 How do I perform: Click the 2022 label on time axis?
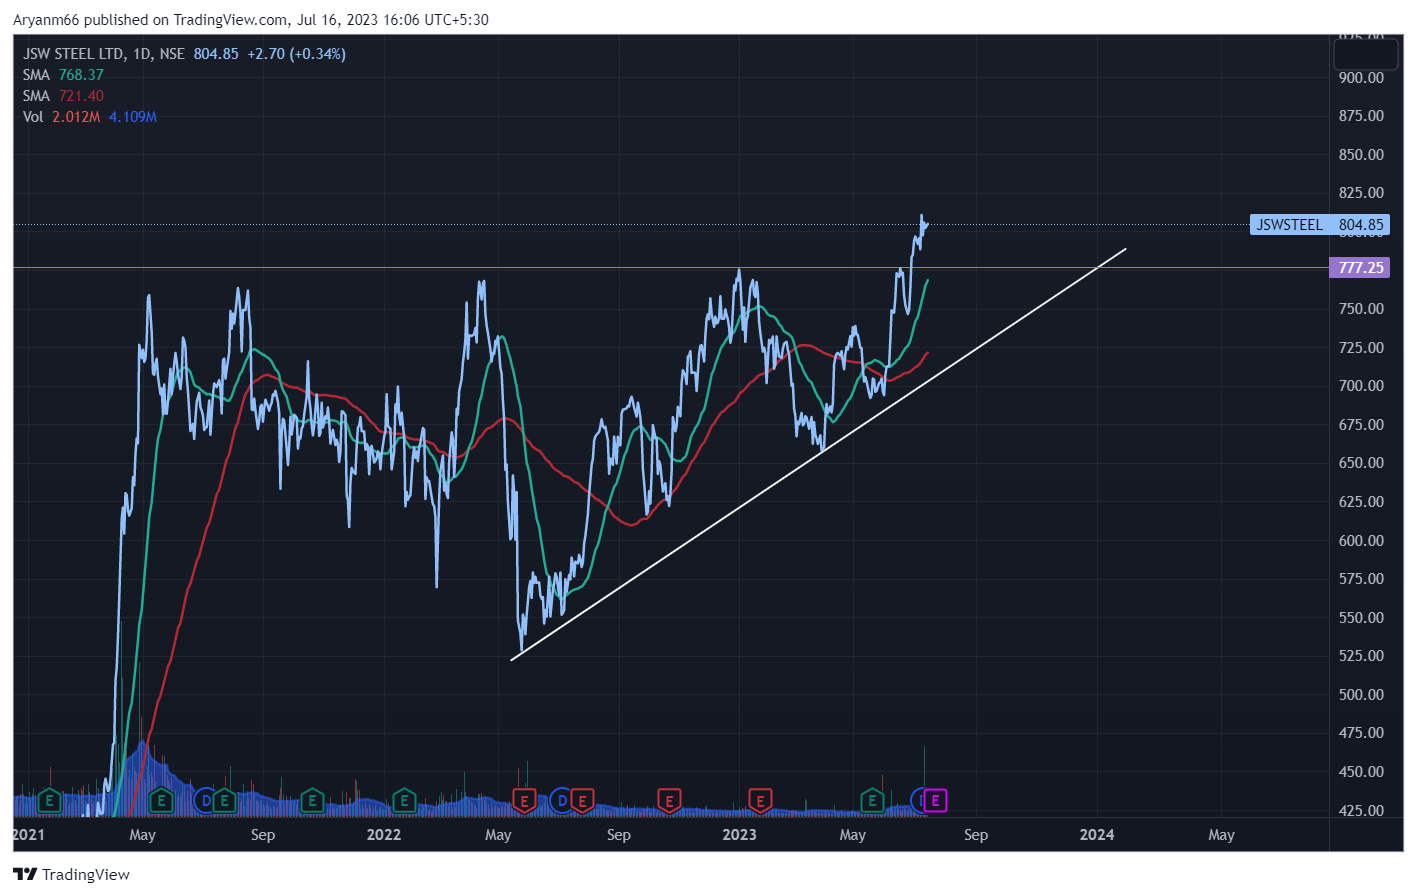pyautogui.click(x=384, y=835)
